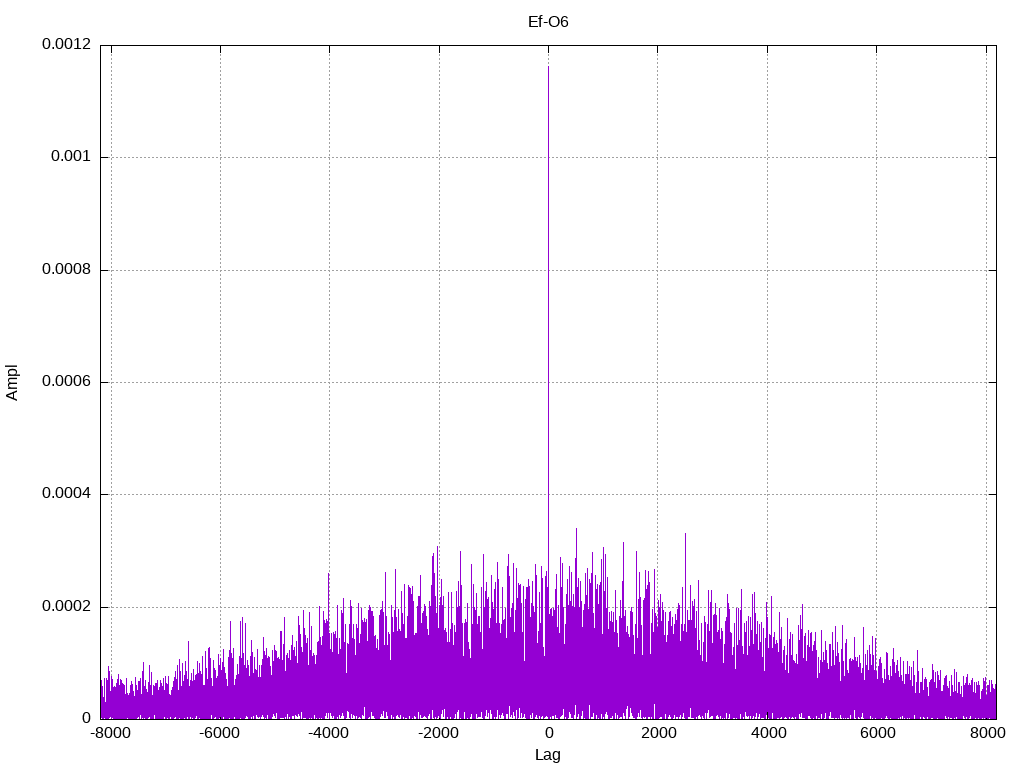This screenshot has width=1024, height=768.
Task: Click the -4000 x-axis tick label
Action: tap(328, 733)
